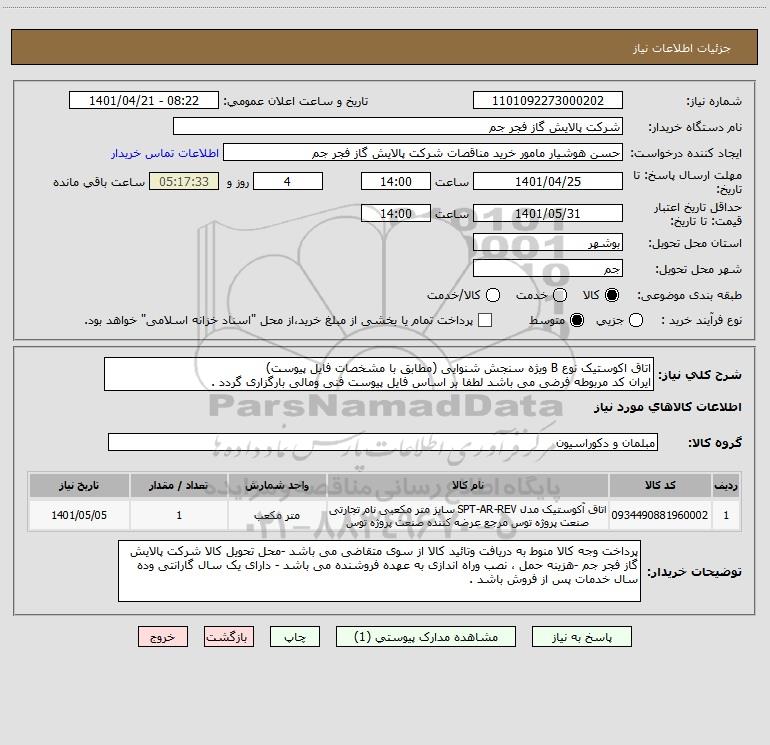Click the واحد شمارش column header
Viewport: 770px width, 745px height.
click(277, 485)
